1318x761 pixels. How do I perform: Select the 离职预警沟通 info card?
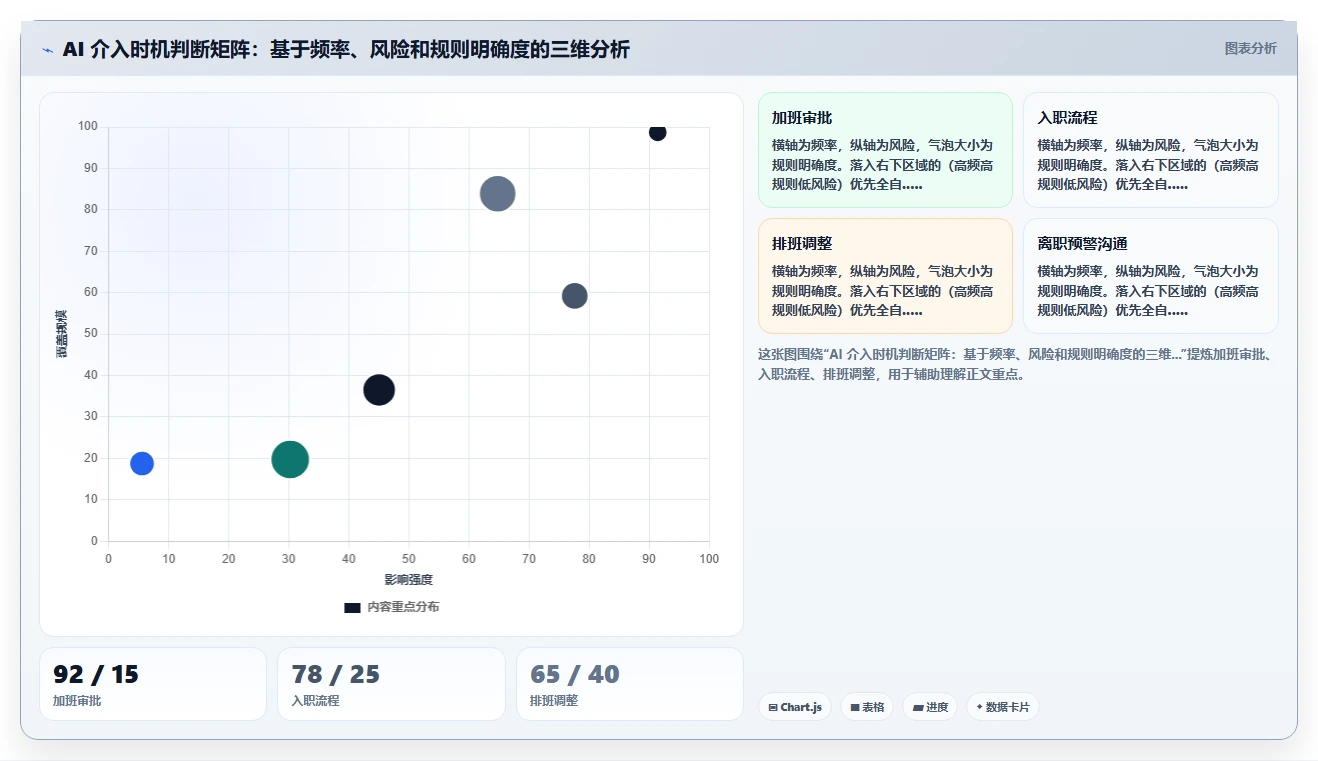point(1151,276)
